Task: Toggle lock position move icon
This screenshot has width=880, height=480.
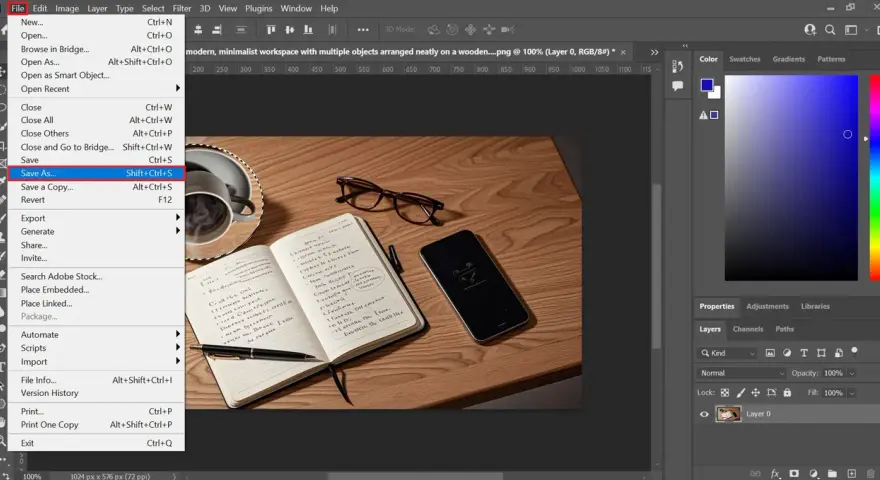Action: click(756, 393)
